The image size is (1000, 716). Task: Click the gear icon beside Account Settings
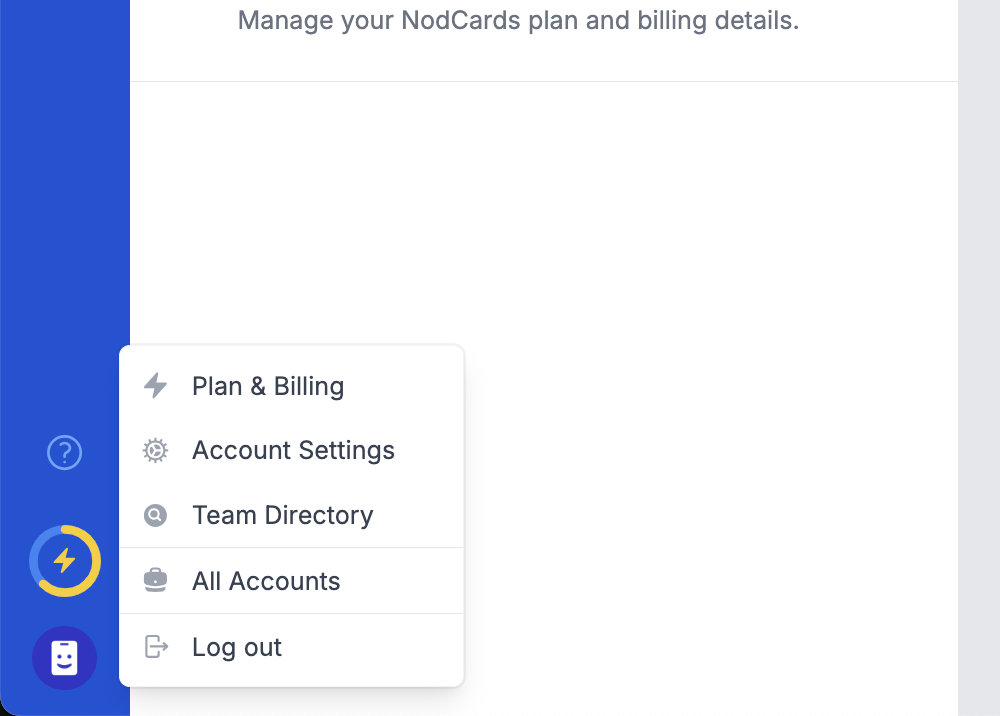(155, 451)
